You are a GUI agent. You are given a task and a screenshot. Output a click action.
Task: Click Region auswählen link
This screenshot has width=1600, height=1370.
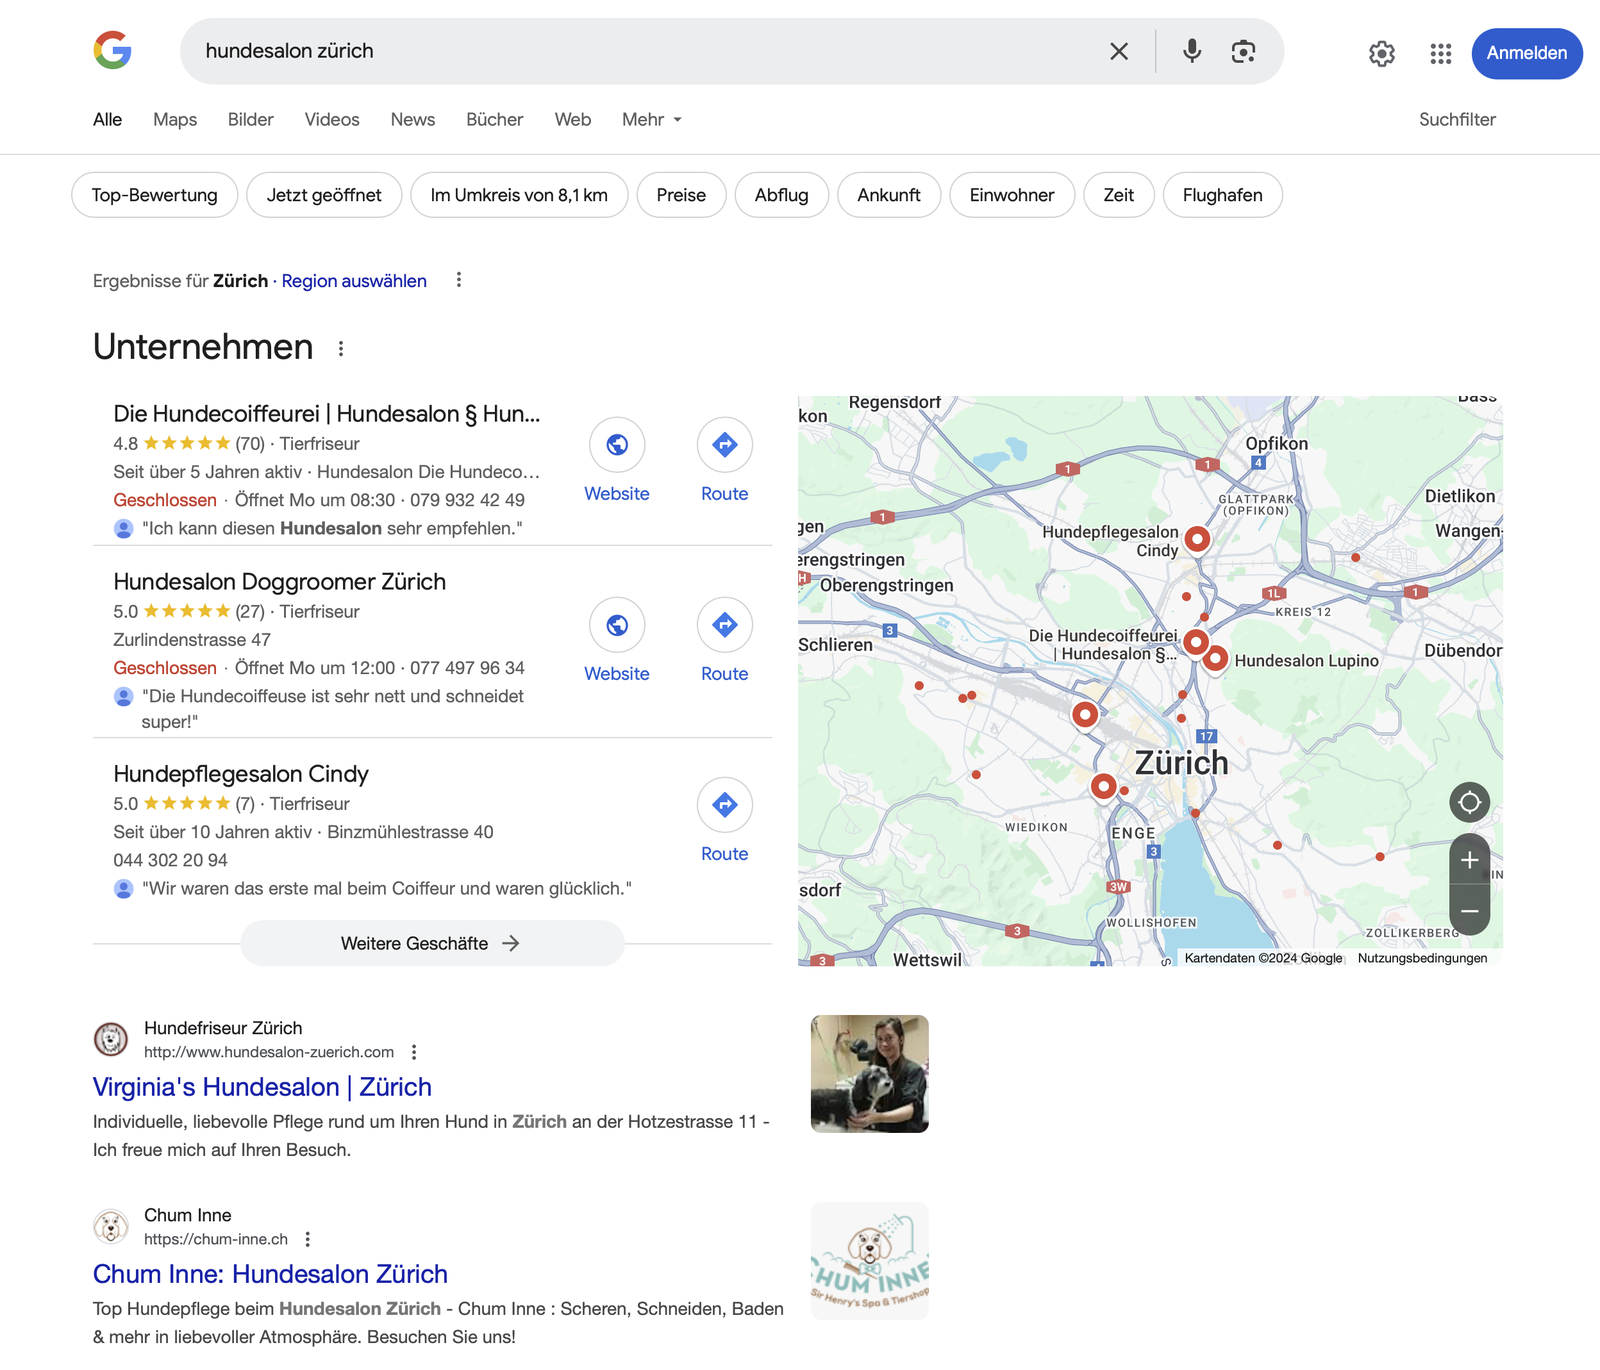pyautogui.click(x=354, y=281)
